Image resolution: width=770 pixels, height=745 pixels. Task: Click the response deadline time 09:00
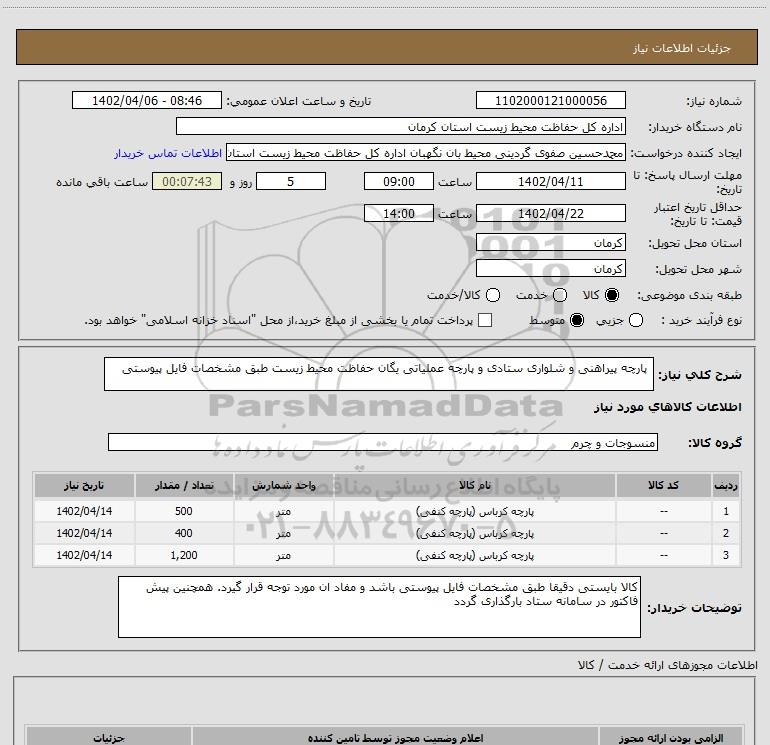pyautogui.click(x=399, y=181)
